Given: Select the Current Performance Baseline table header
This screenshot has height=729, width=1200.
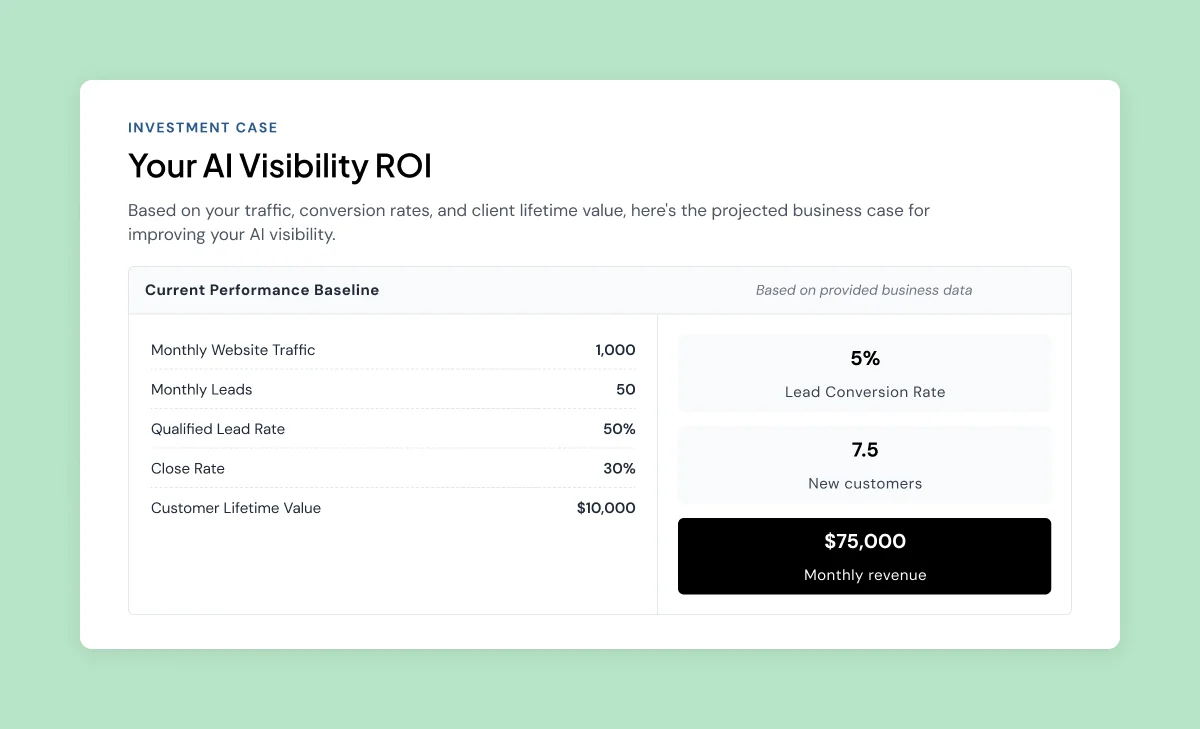Looking at the screenshot, I should [262, 290].
